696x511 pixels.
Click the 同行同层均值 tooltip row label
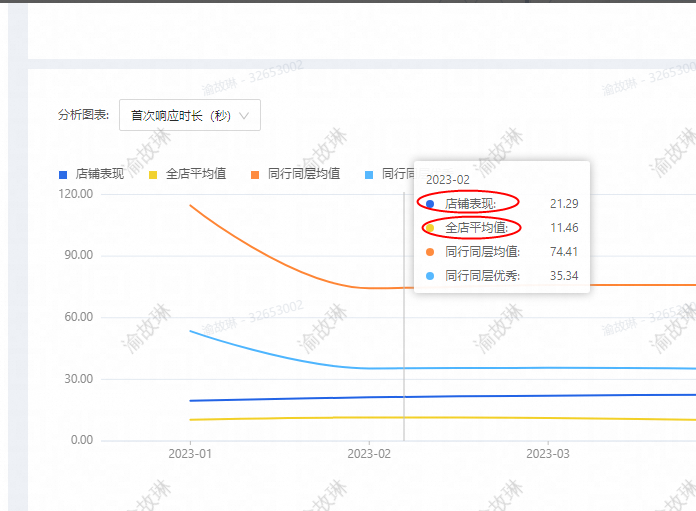[x=482, y=252]
